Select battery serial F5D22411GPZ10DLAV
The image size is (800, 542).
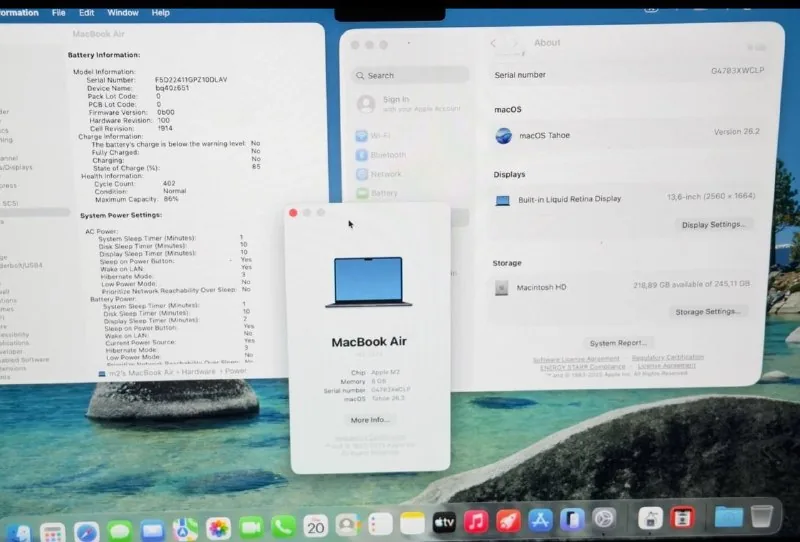click(191, 80)
